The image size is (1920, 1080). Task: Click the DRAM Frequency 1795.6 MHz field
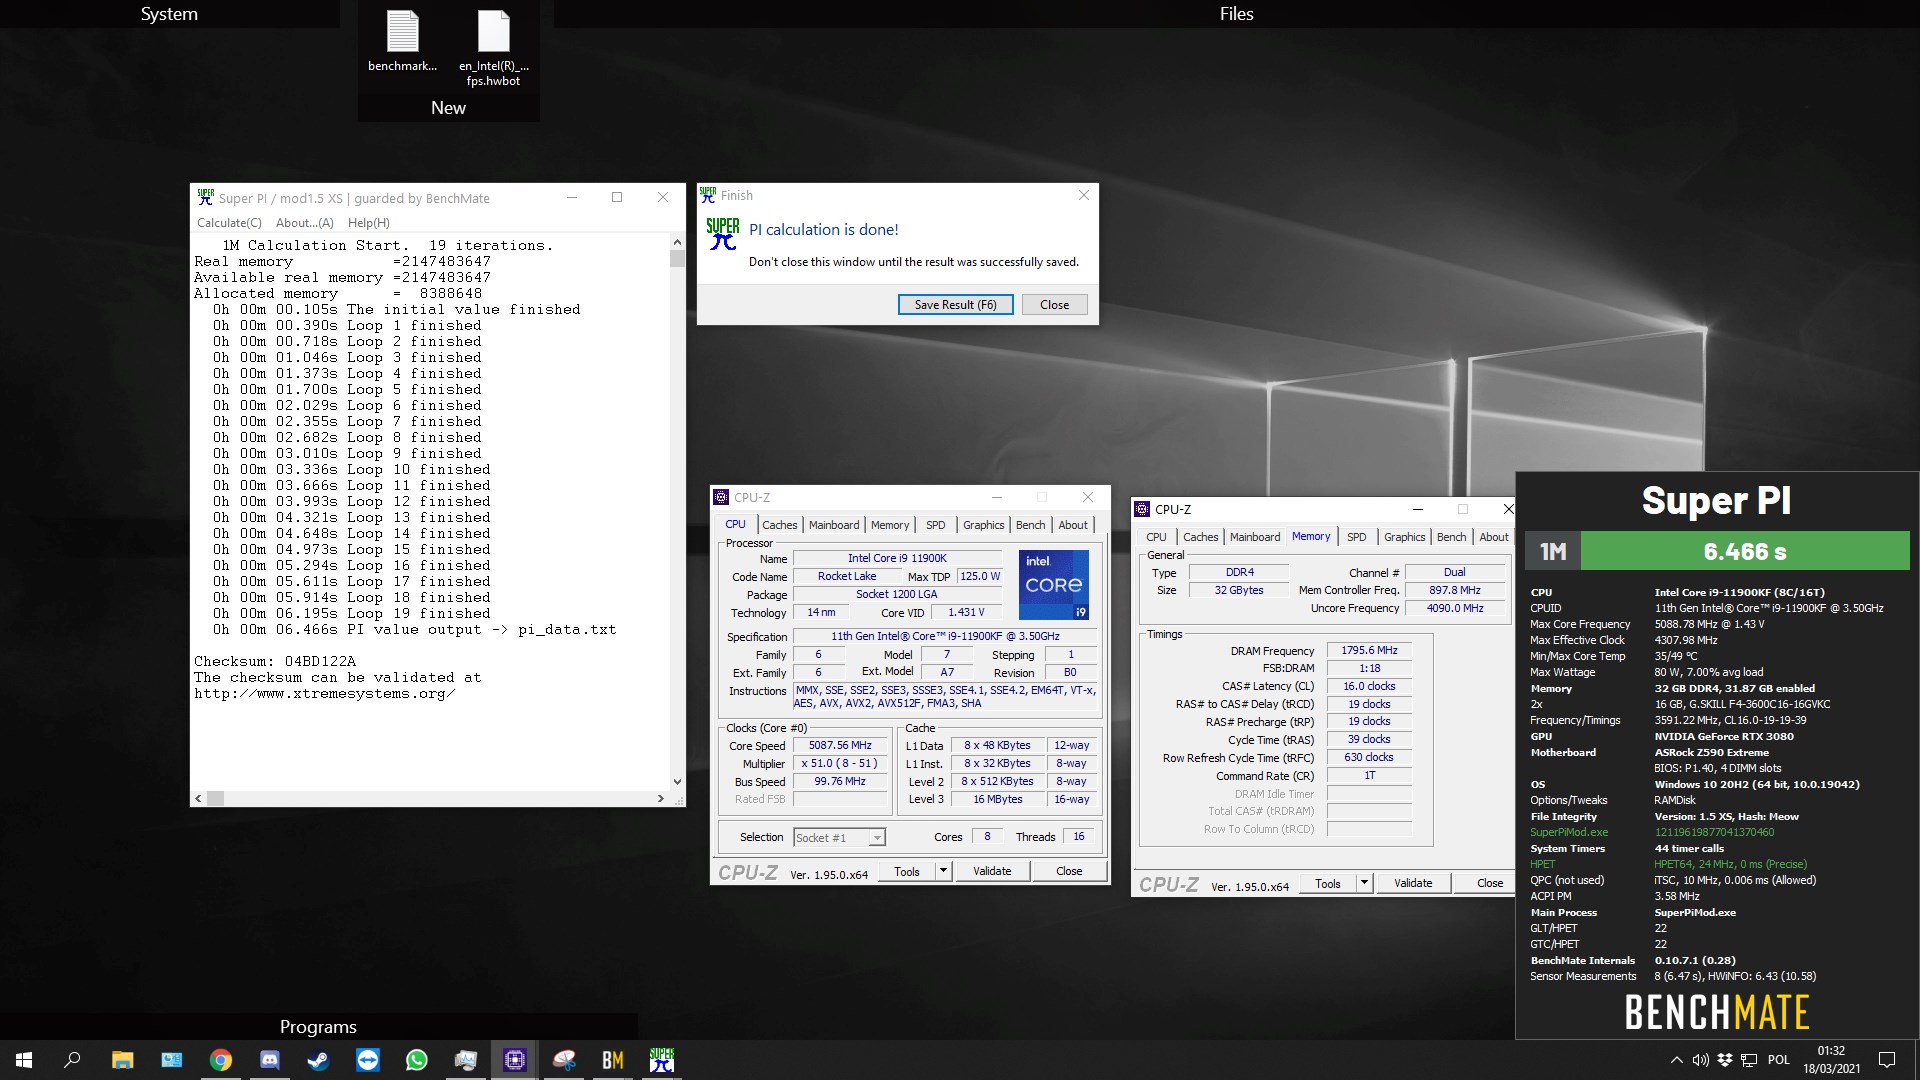[1369, 651]
